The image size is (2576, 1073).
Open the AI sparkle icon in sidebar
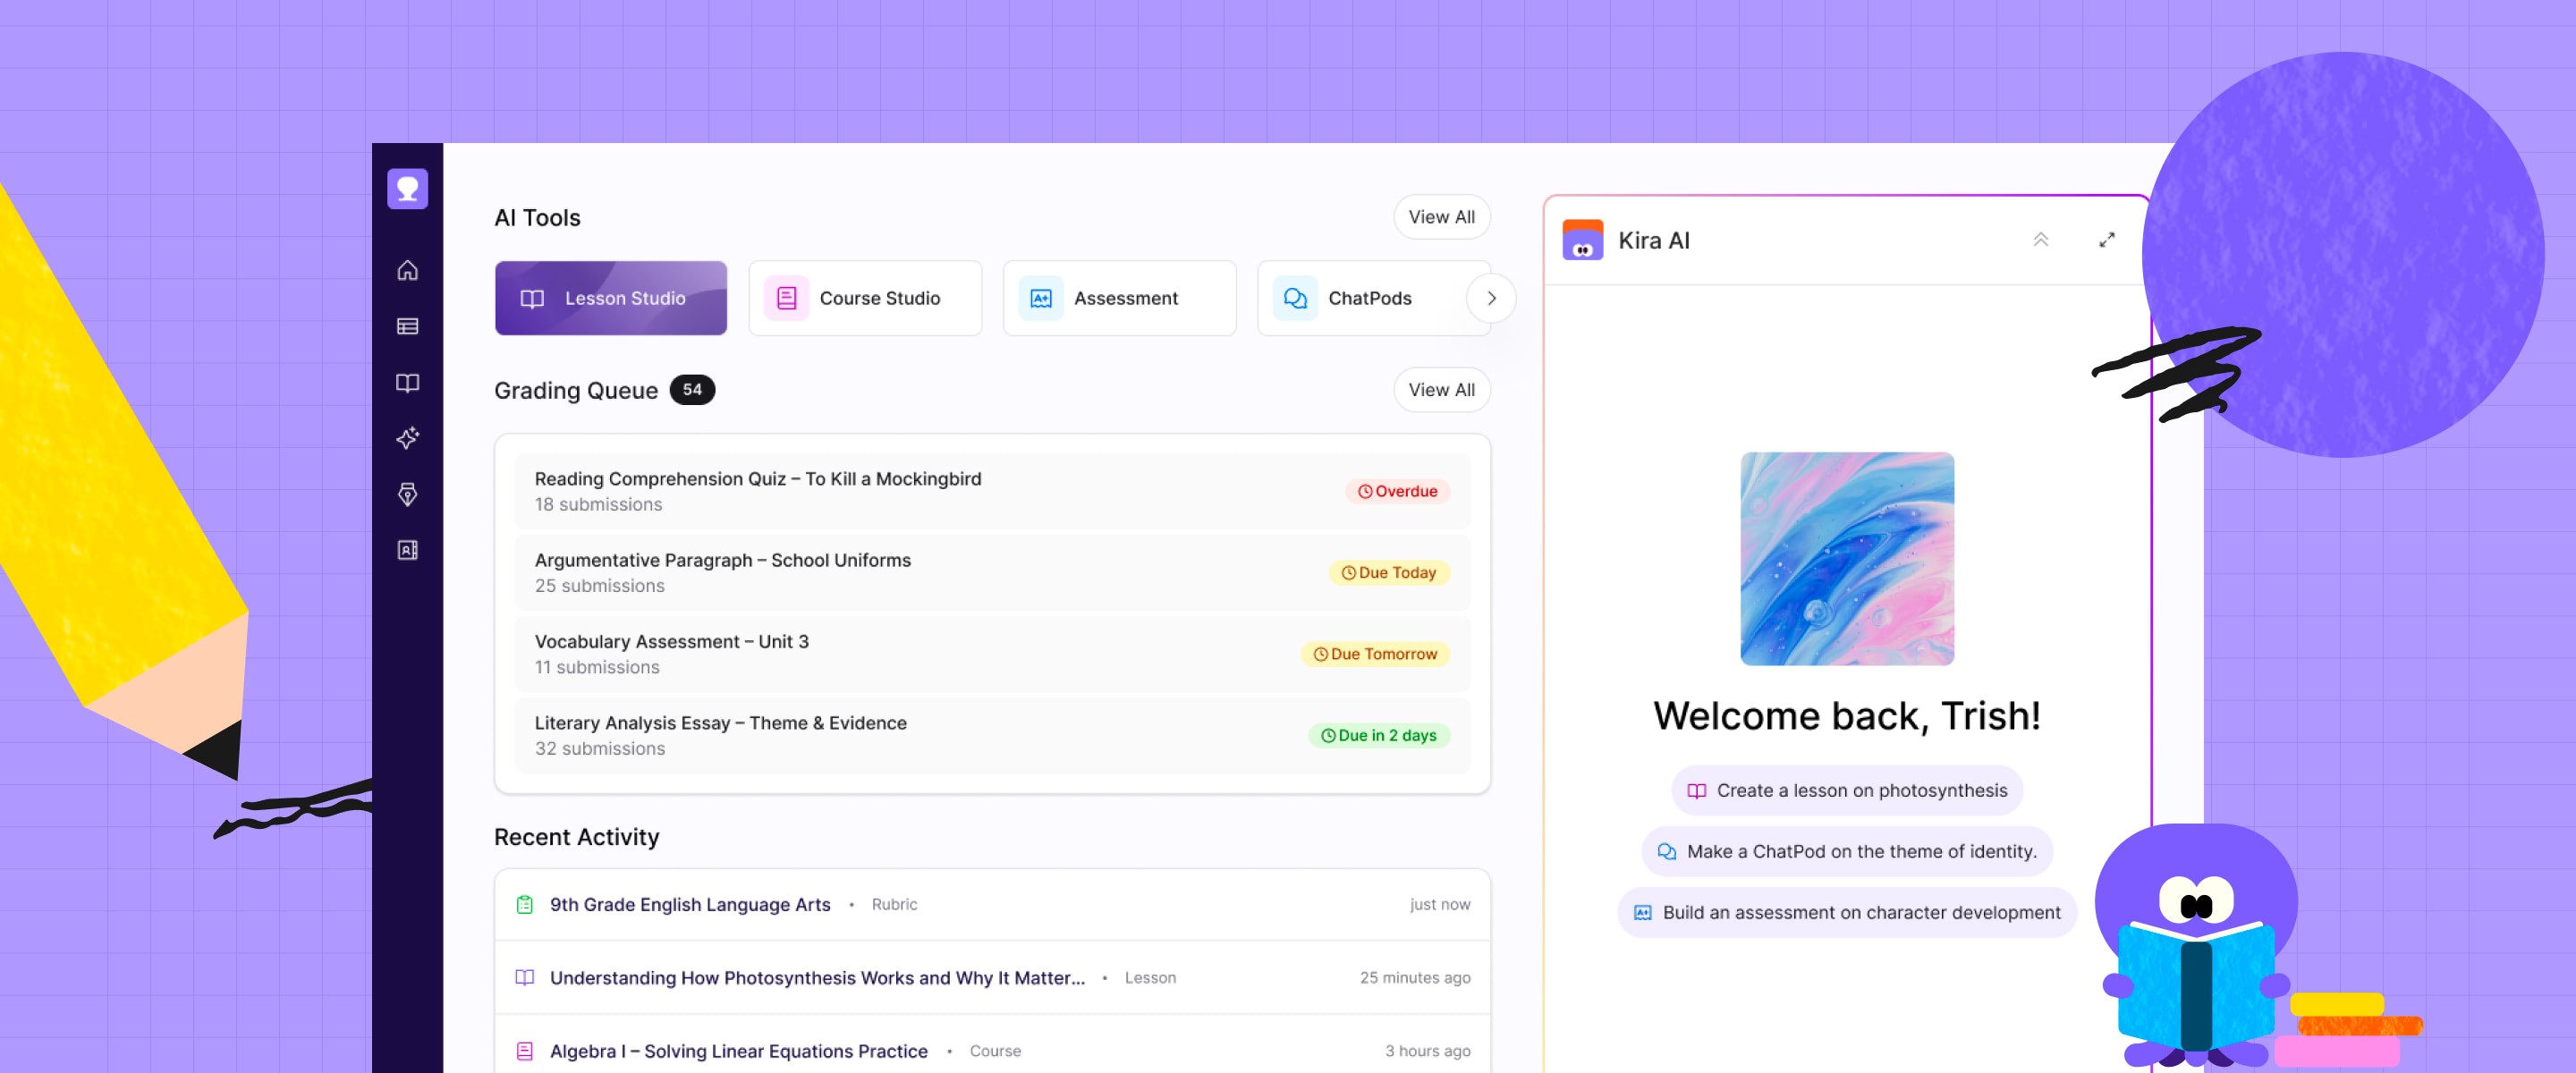(407, 438)
